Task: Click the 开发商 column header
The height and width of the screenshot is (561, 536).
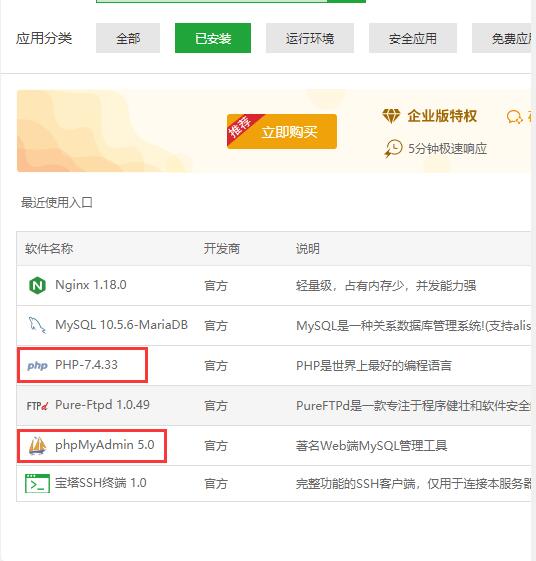Action: (222, 248)
